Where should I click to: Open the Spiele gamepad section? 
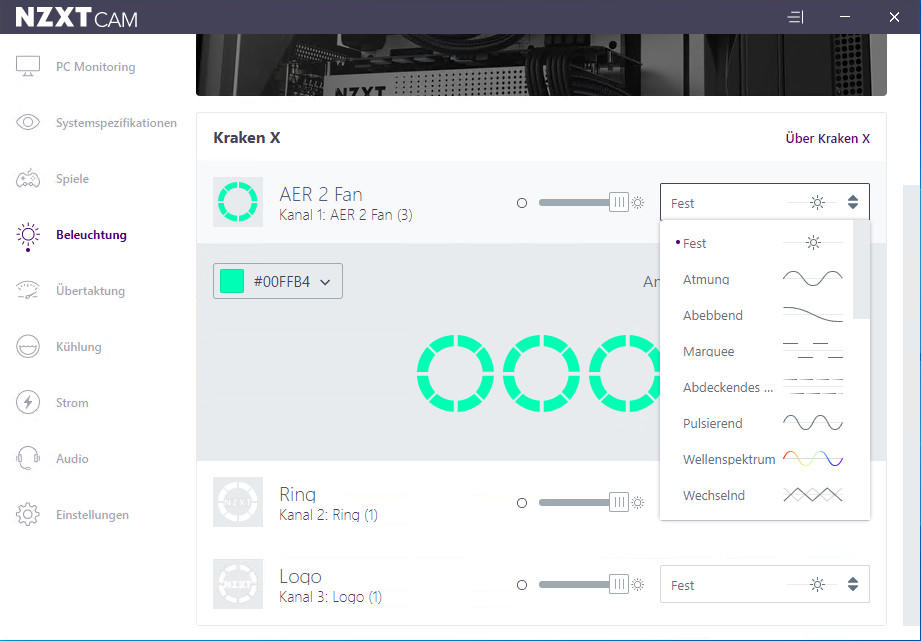(28, 179)
